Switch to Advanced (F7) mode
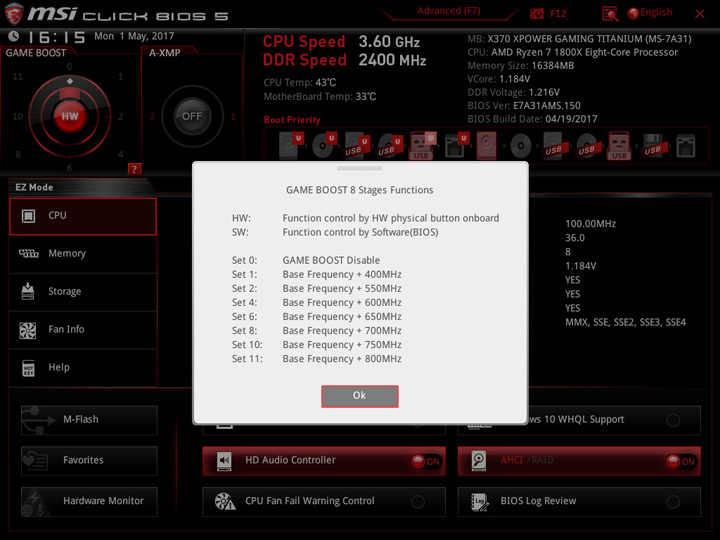720x540 pixels. click(449, 11)
